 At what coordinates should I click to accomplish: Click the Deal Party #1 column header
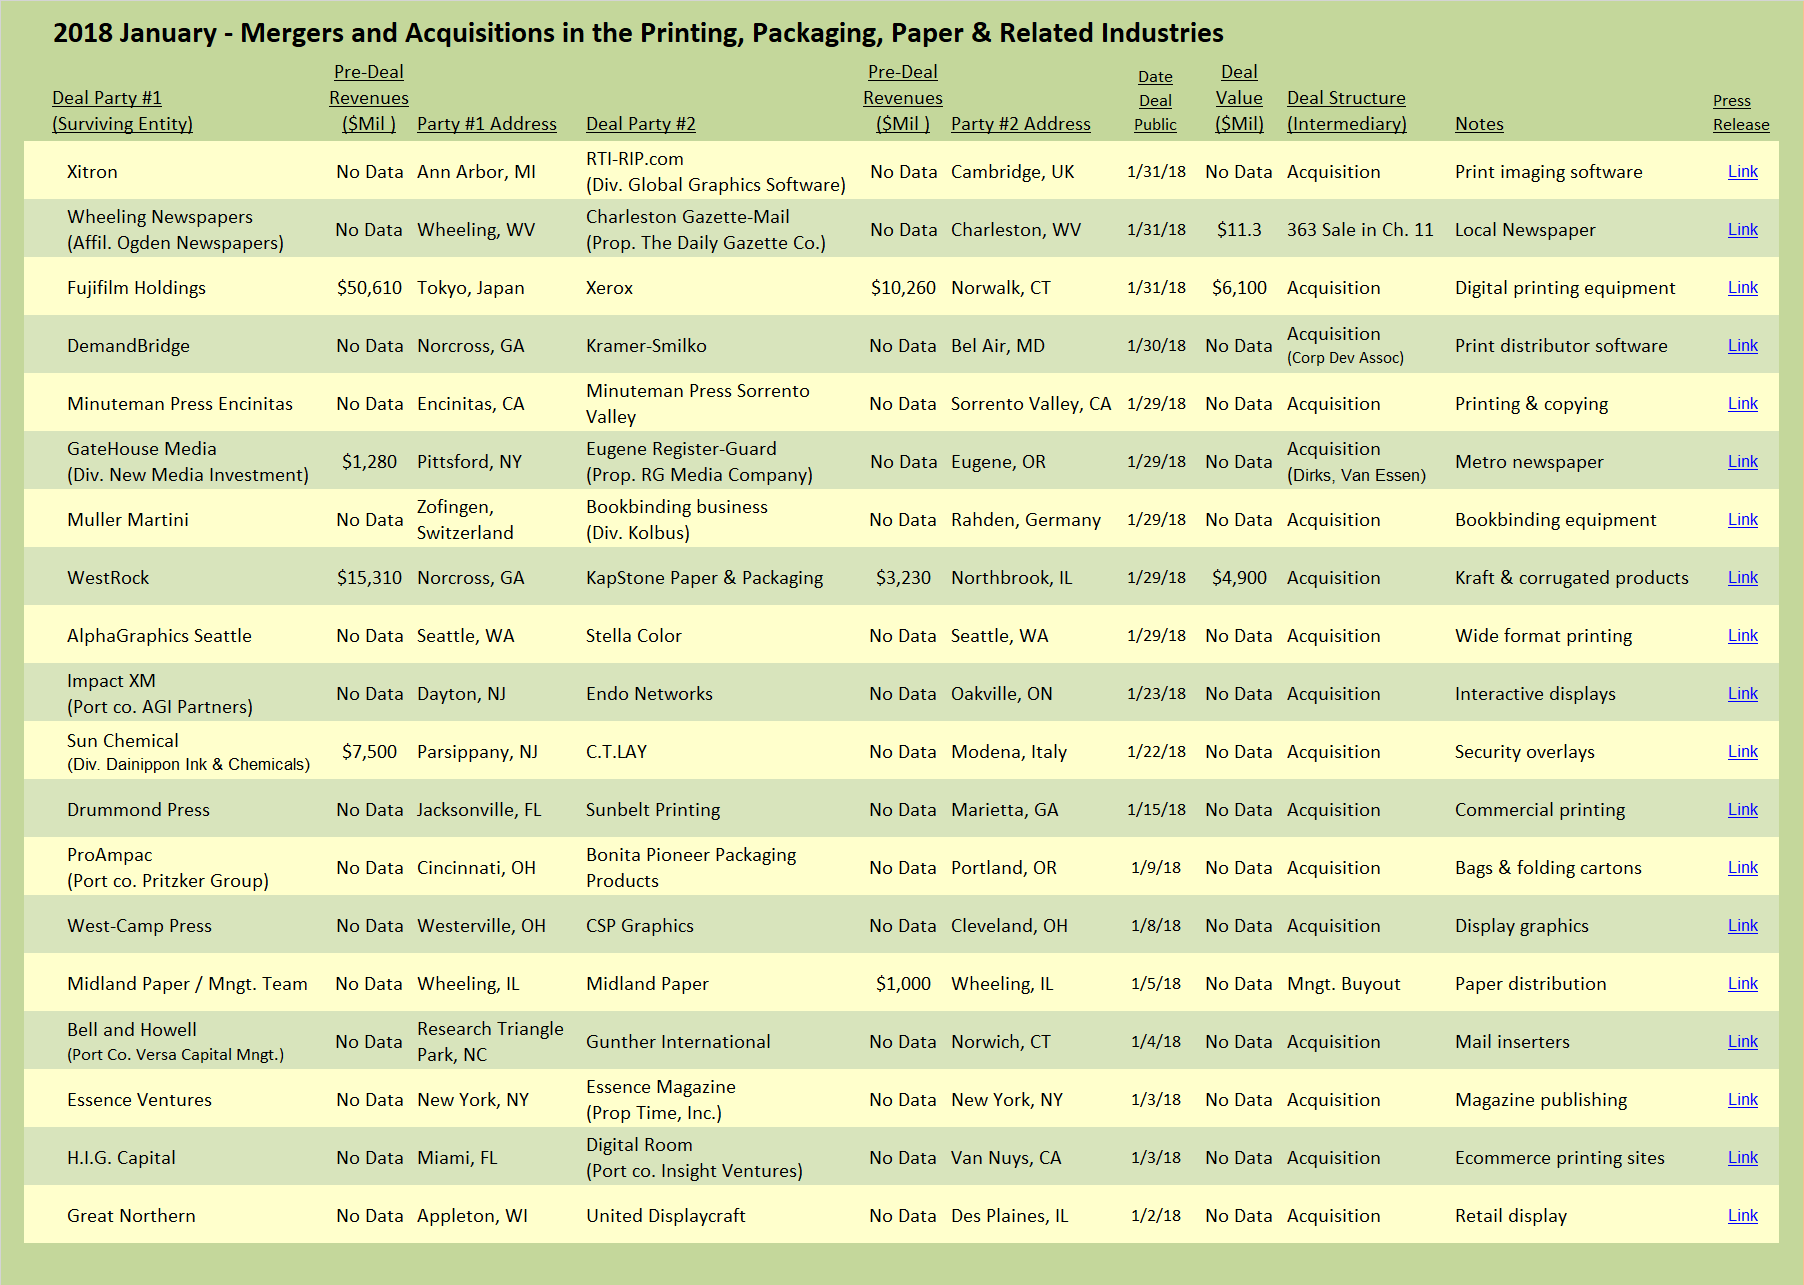click(x=122, y=111)
